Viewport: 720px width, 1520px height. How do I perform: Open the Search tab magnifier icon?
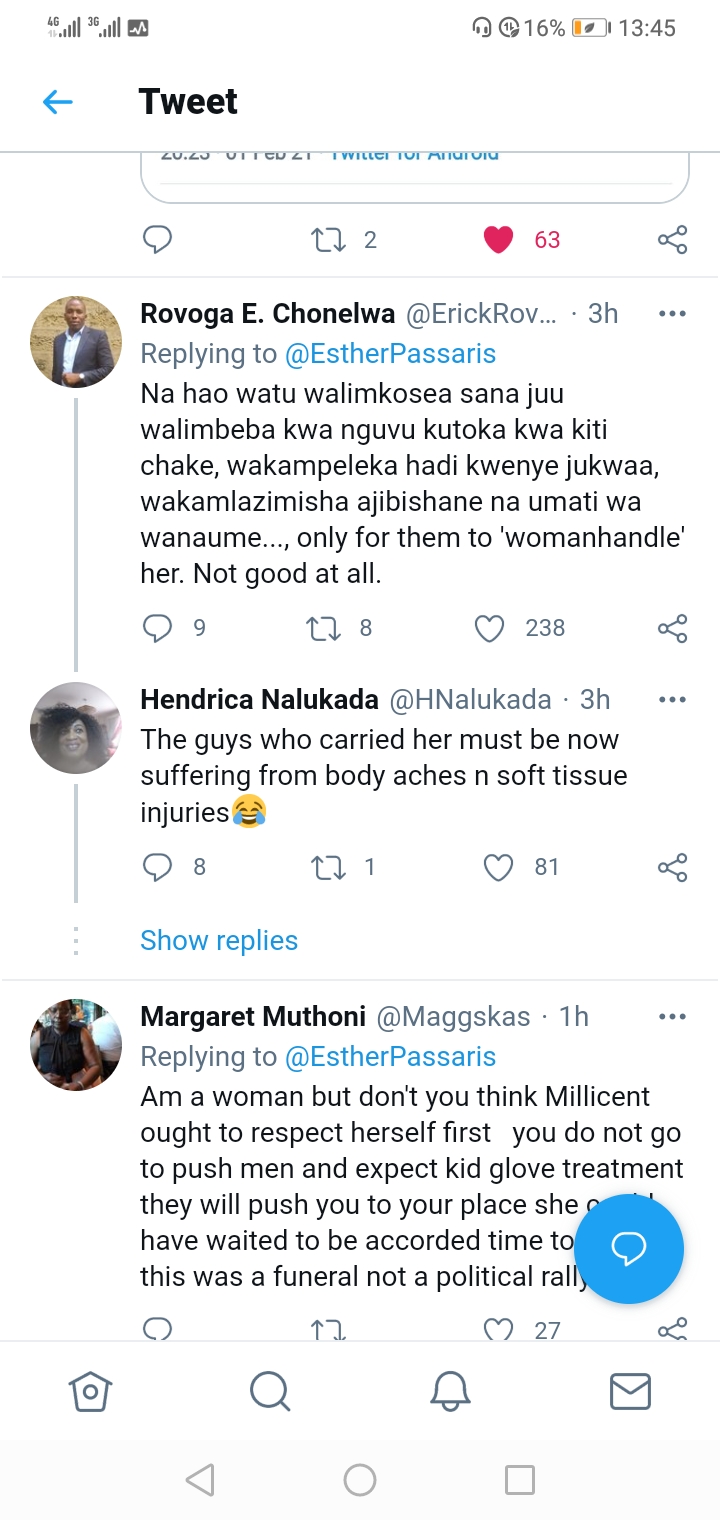270,1391
